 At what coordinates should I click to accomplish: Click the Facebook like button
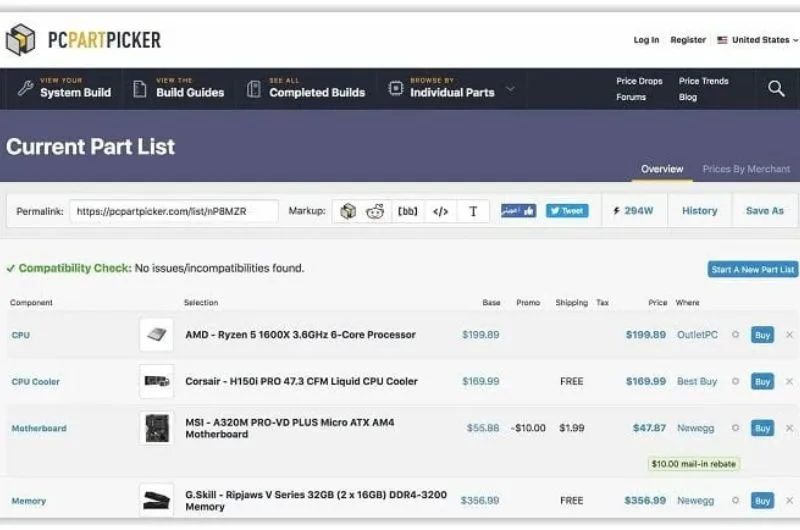coord(518,211)
